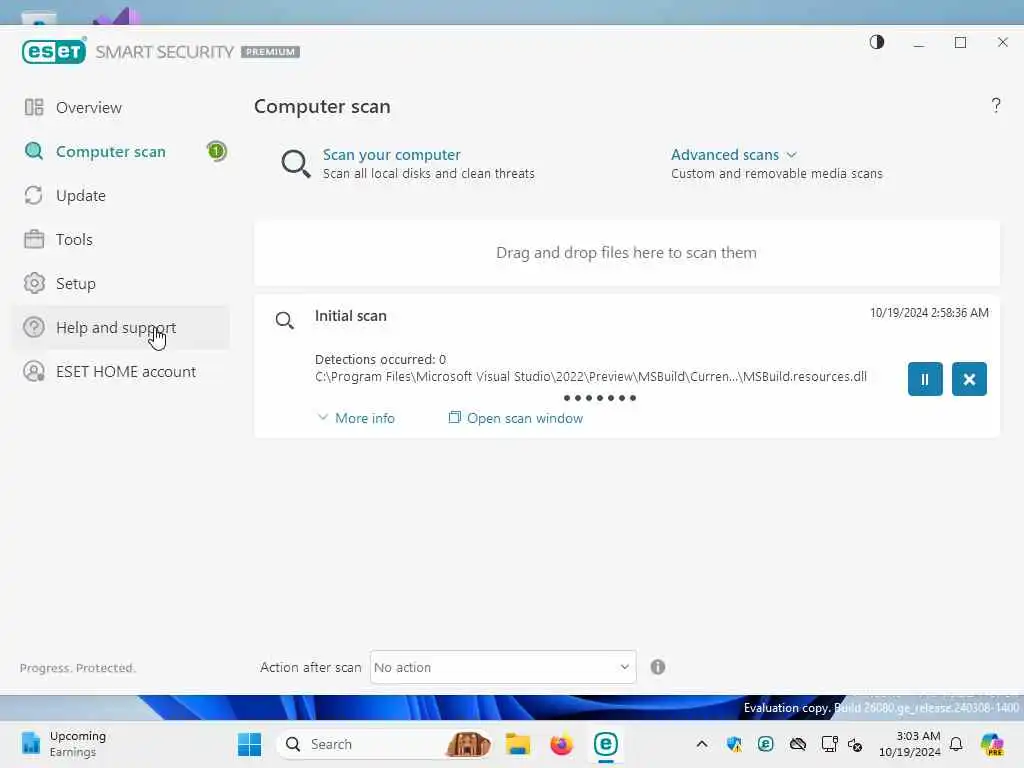The height and width of the screenshot is (768, 1024).
Task: Start Scan your computer
Action: click(391, 155)
